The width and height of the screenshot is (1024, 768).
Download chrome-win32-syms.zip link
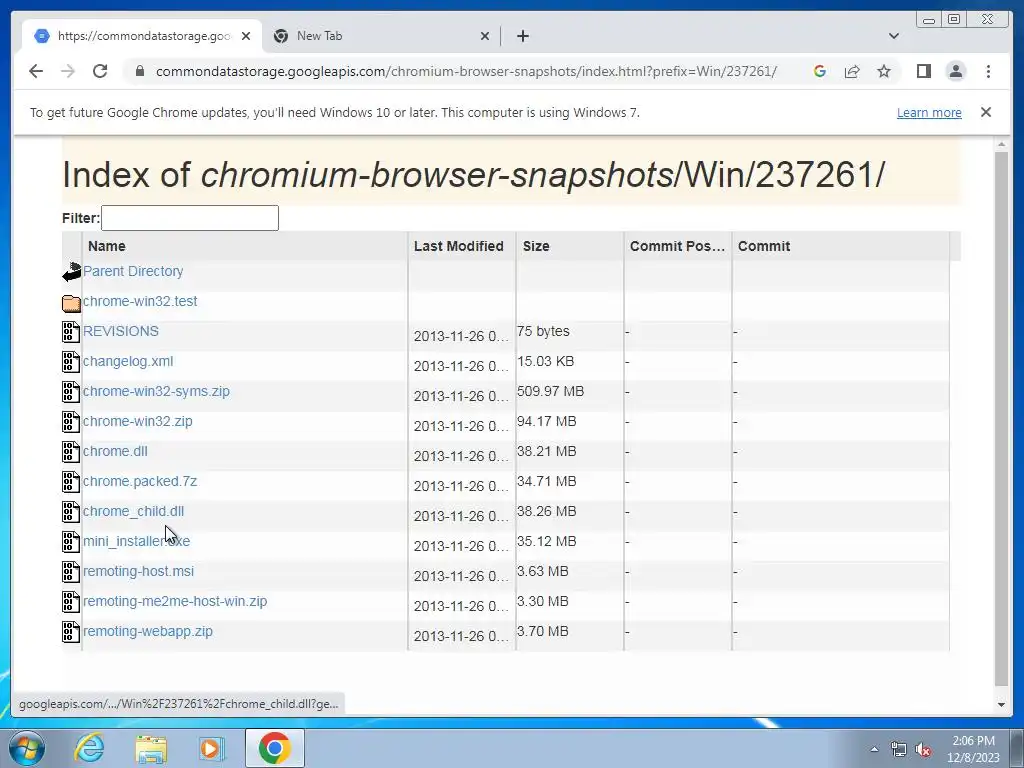(156, 391)
